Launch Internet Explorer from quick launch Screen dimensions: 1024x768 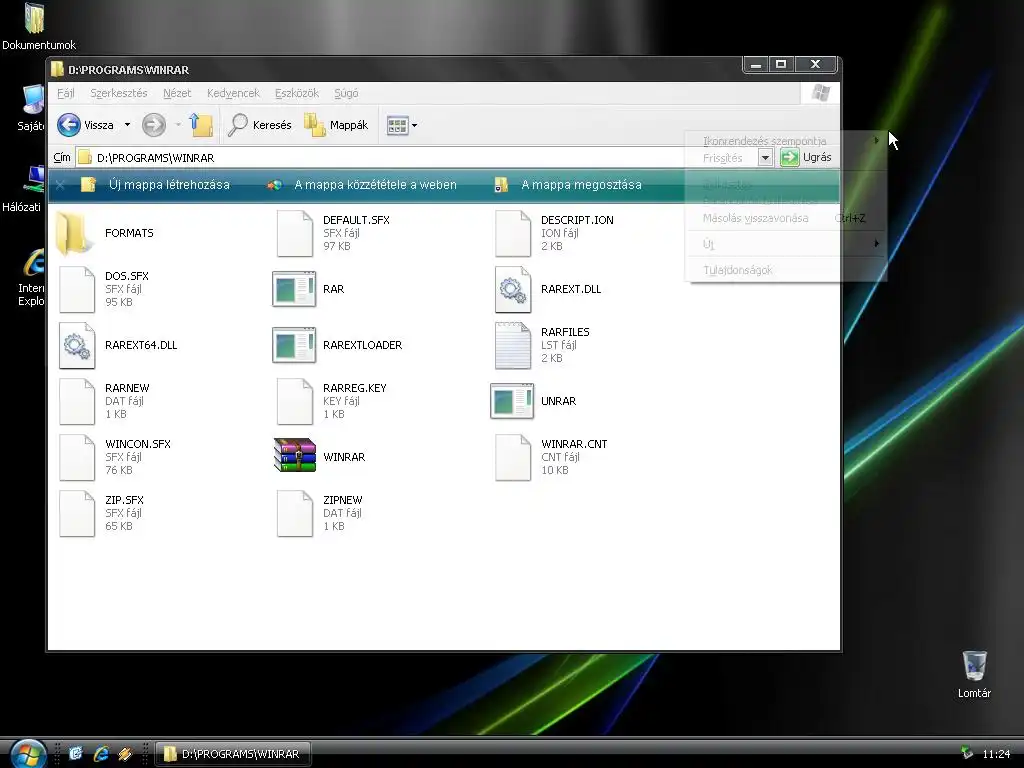[x=101, y=754]
